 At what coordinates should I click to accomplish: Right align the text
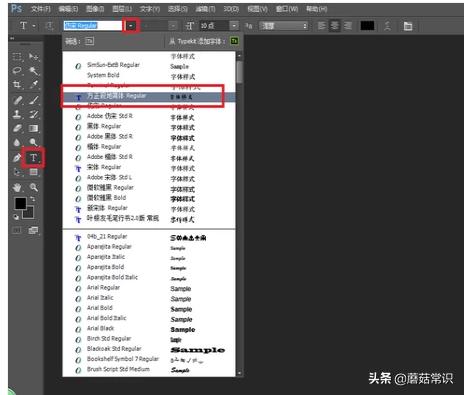[348, 26]
